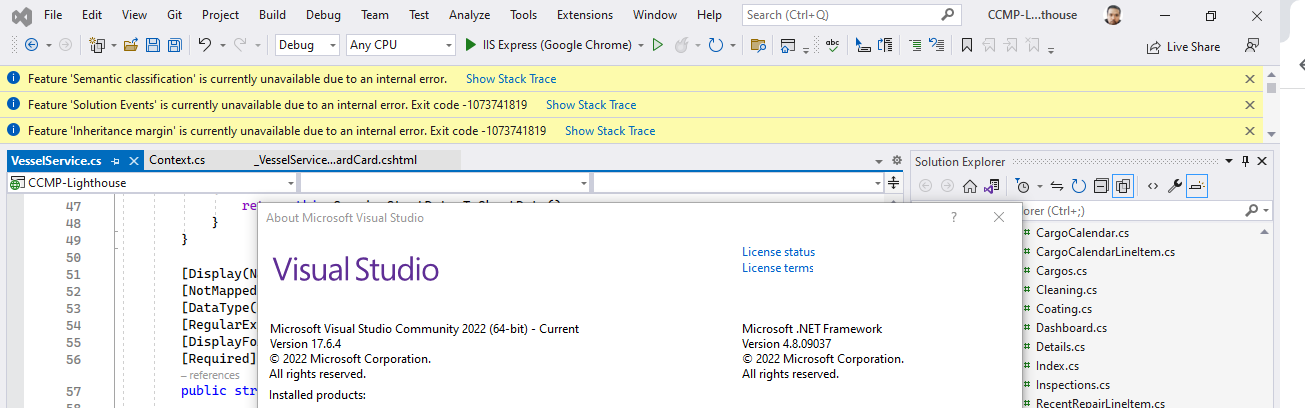
Task: Click the editor settings gear icon
Action: tap(896, 160)
